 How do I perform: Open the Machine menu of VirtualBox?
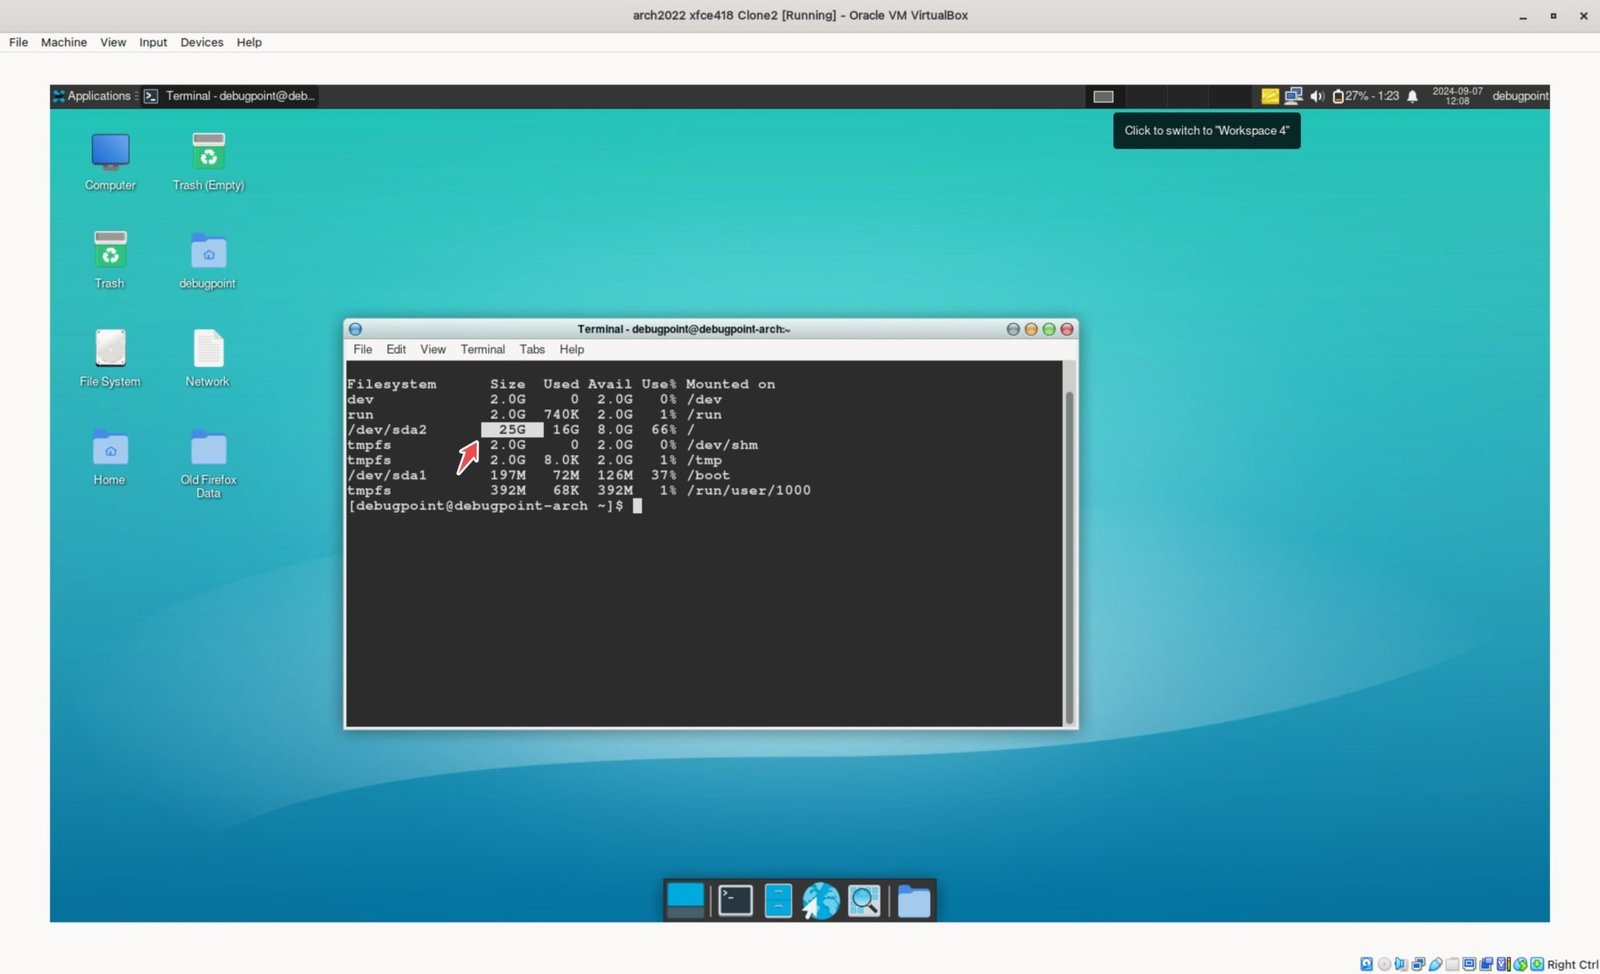coord(63,42)
